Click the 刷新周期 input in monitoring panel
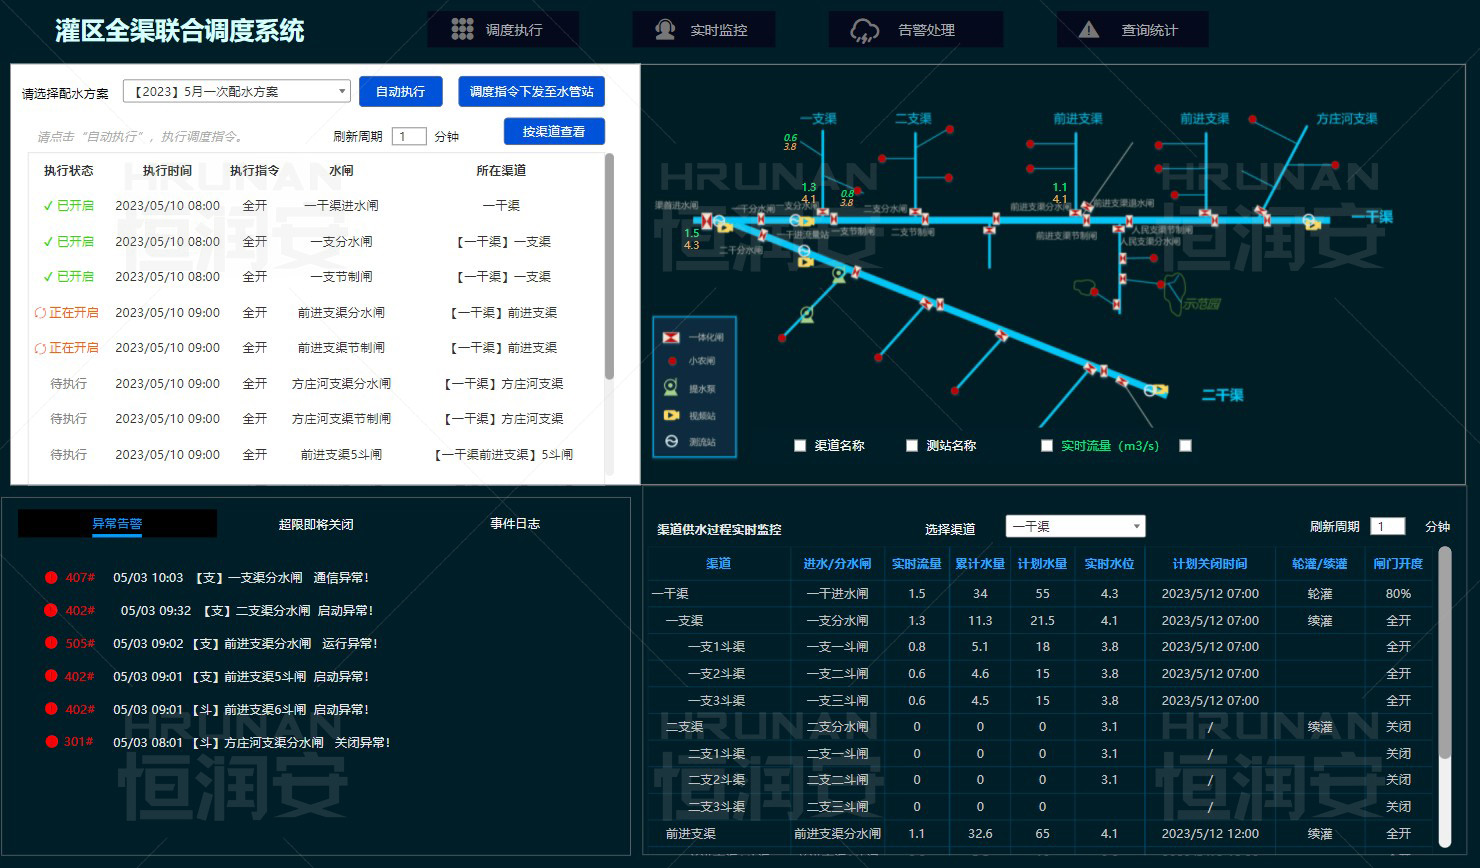This screenshot has width=1480, height=868. point(1387,527)
